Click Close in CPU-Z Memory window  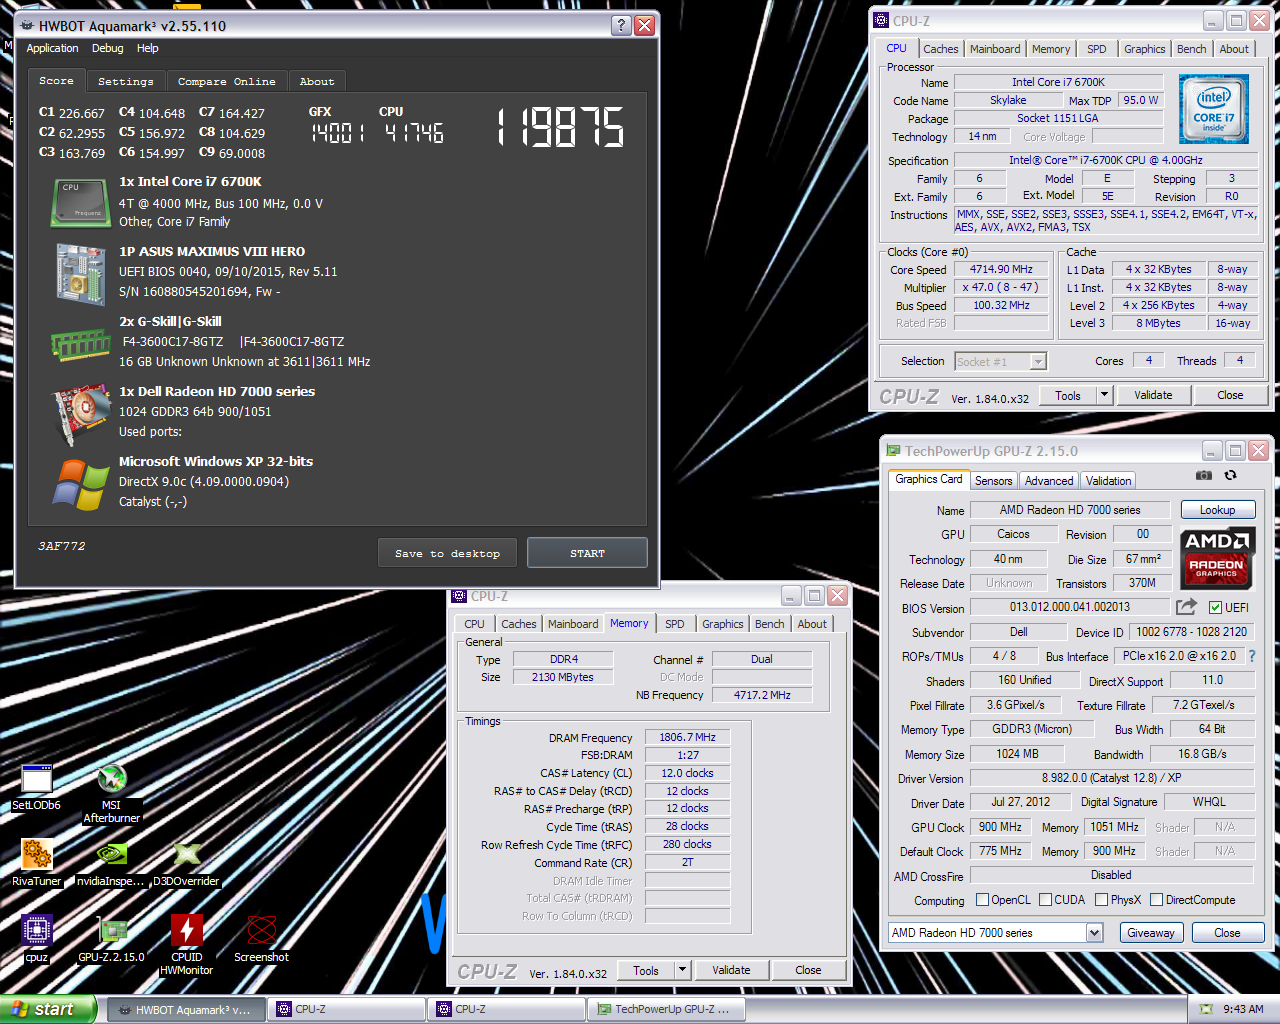coord(808,970)
